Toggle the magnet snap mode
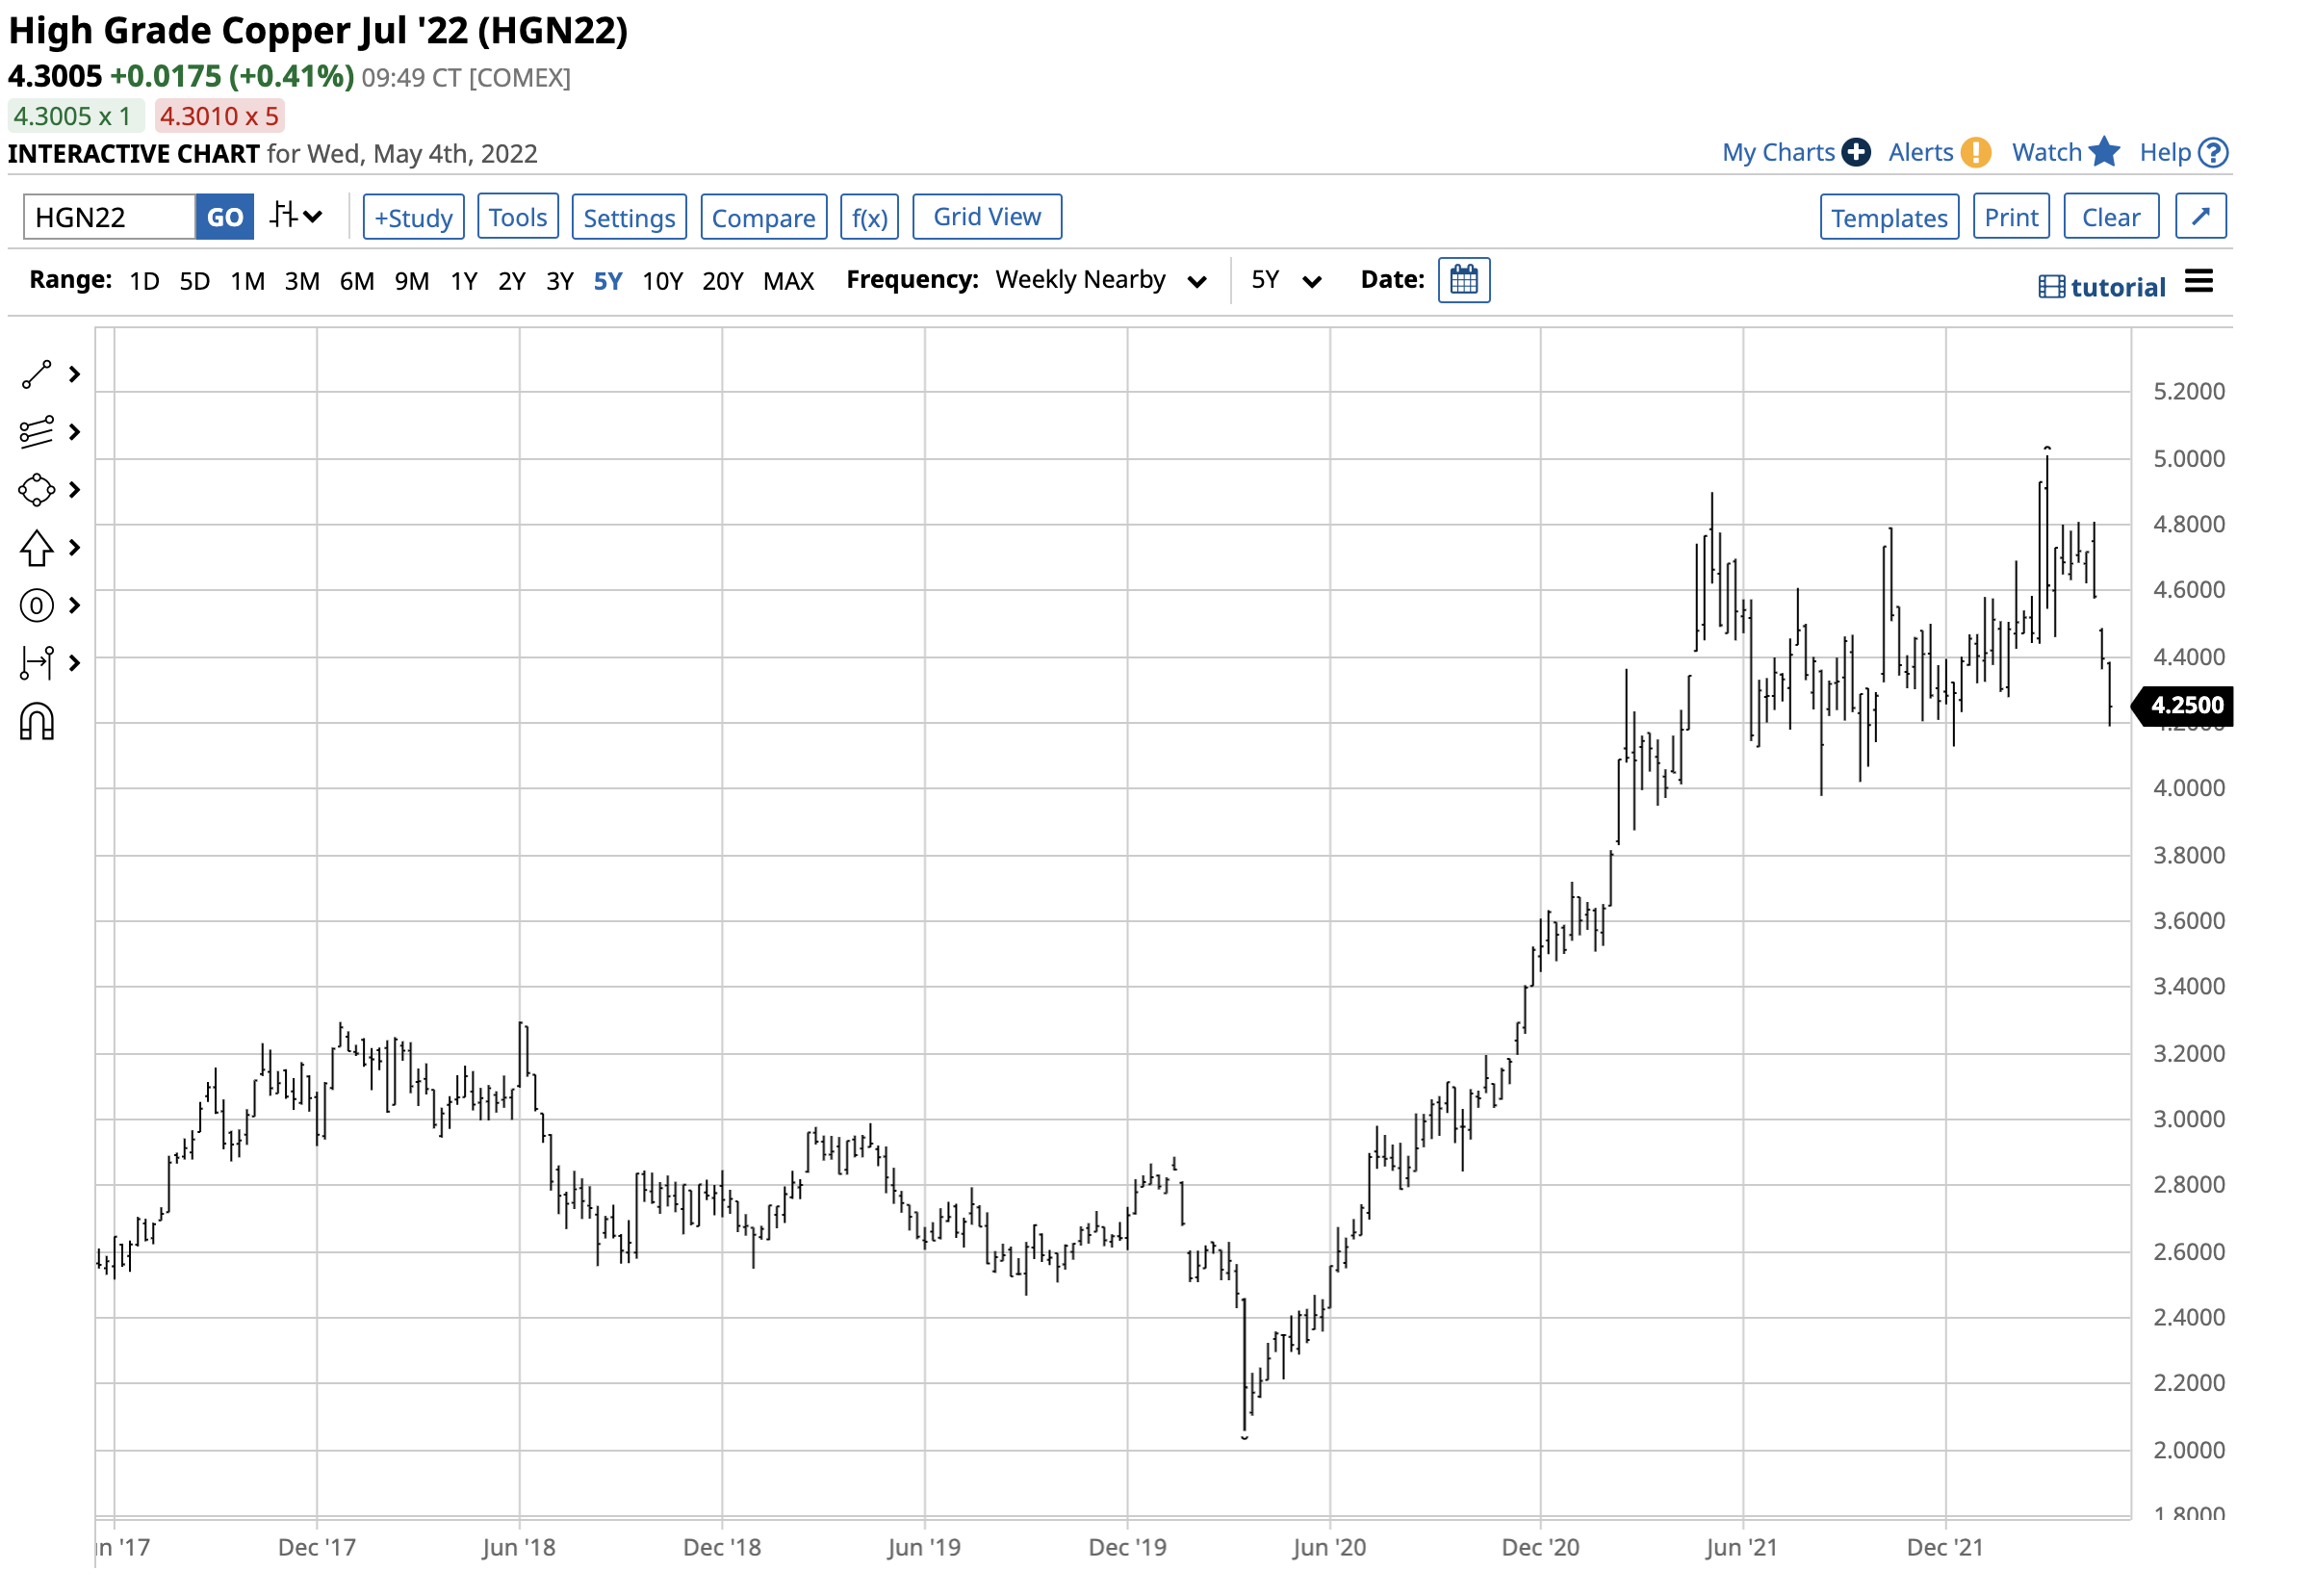Viewport: 2314px width, 1596px height. coord(37,722)
